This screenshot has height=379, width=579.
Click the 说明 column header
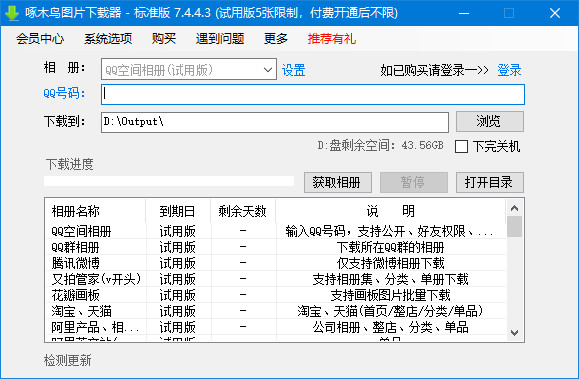click(x=390, y=211)
